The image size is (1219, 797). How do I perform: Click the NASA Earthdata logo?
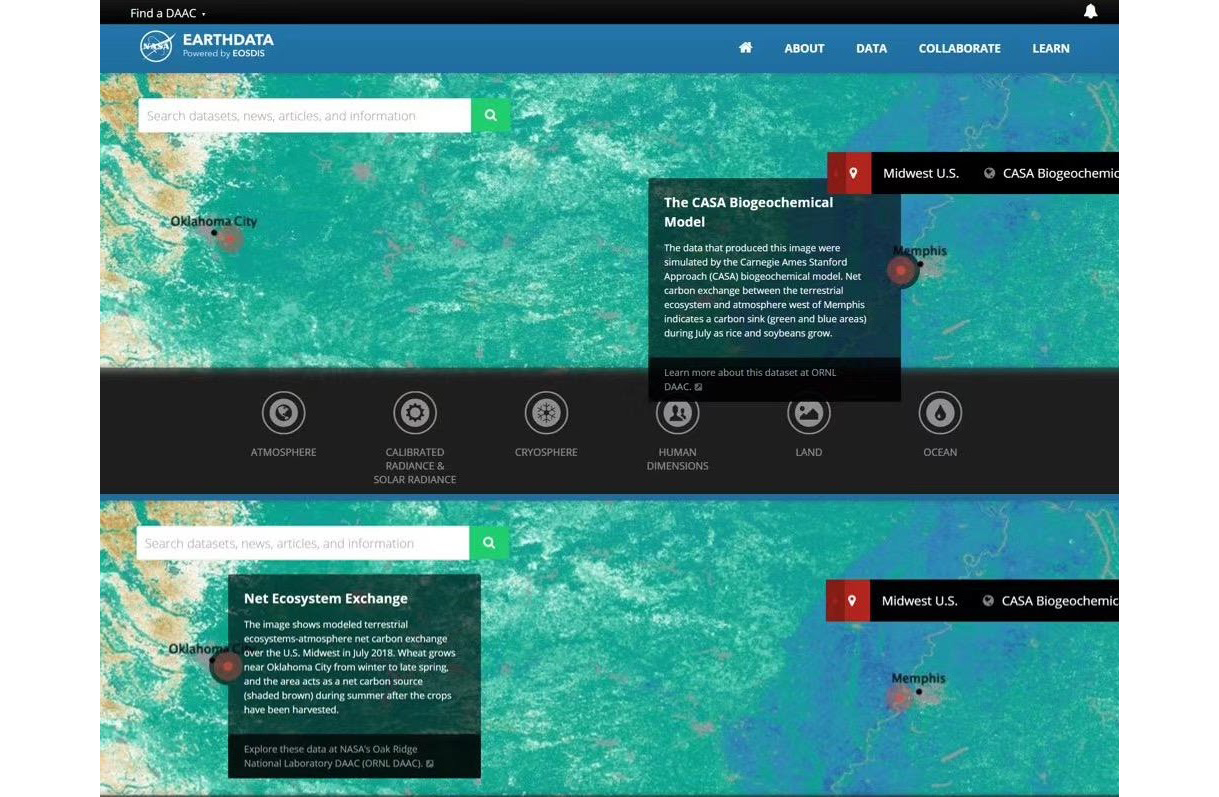point(207,46)
